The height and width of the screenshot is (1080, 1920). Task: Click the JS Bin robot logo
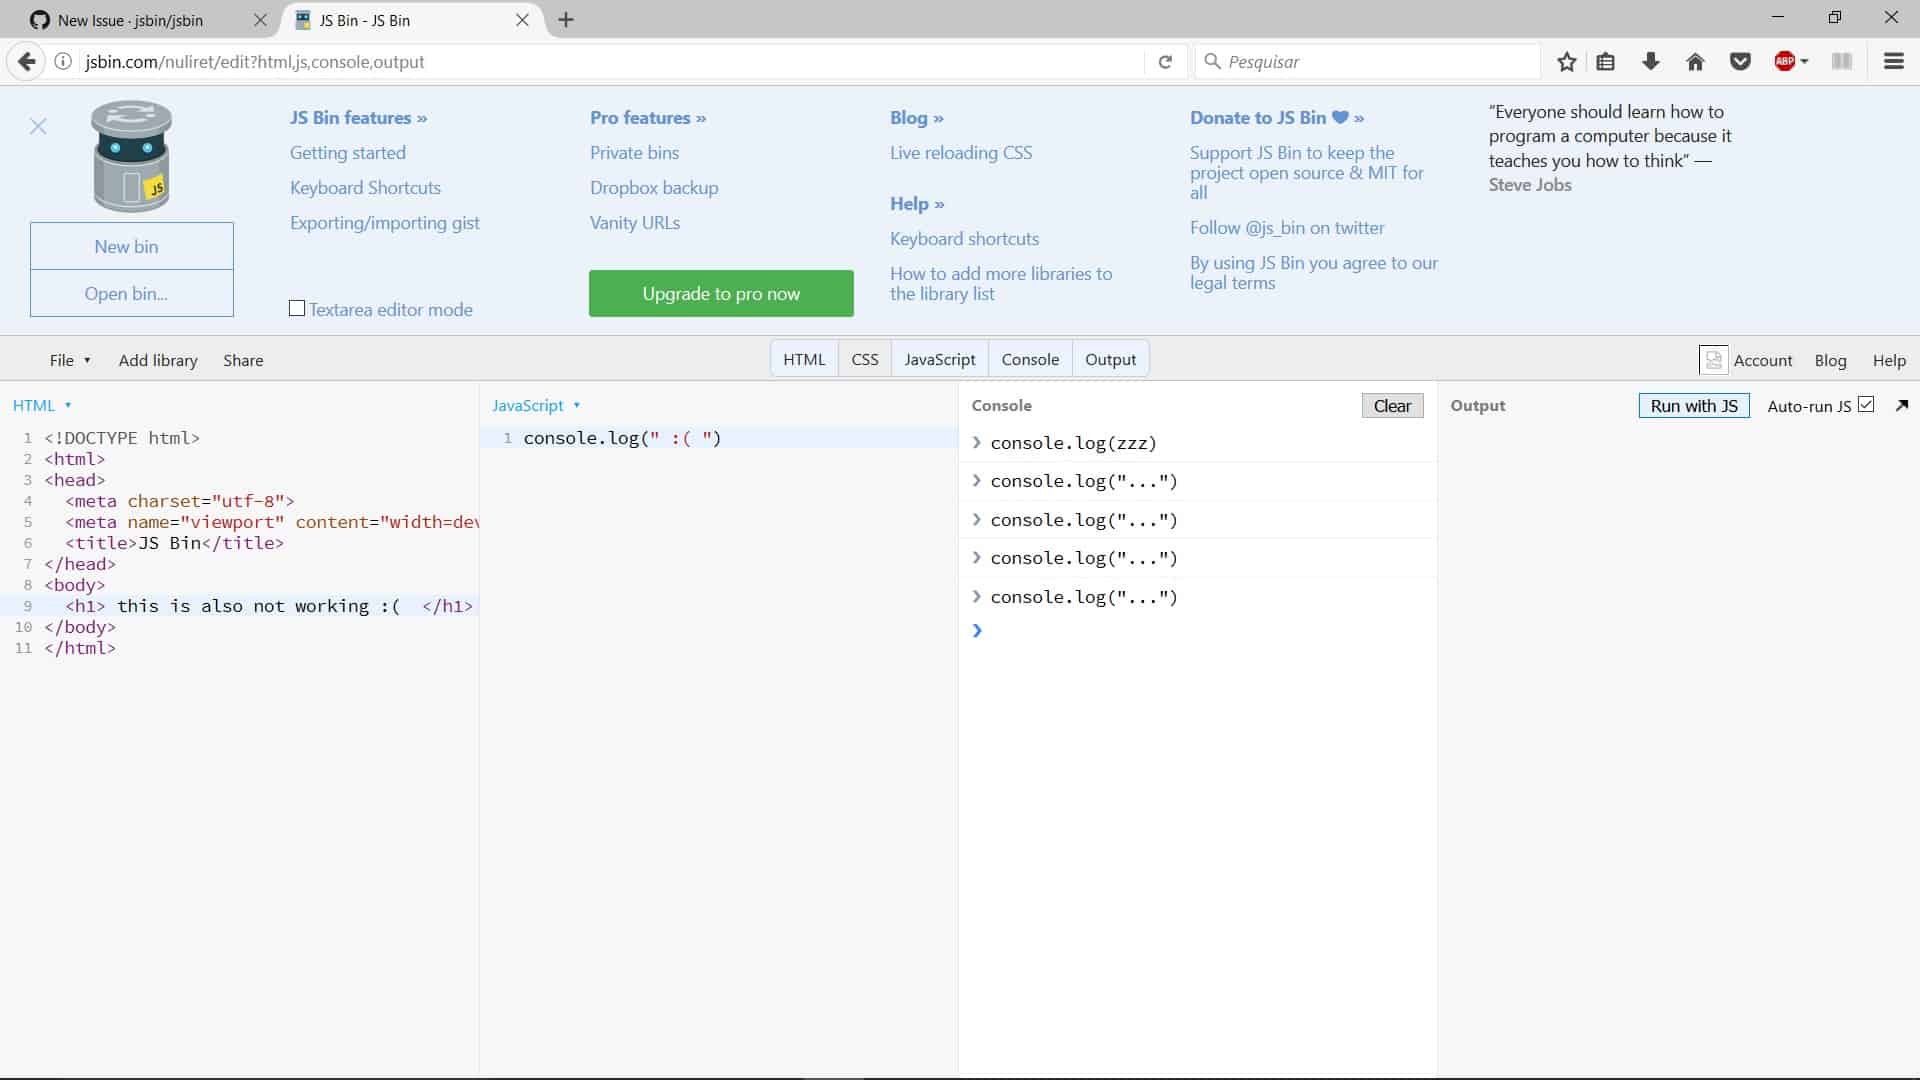coord(132,156)
